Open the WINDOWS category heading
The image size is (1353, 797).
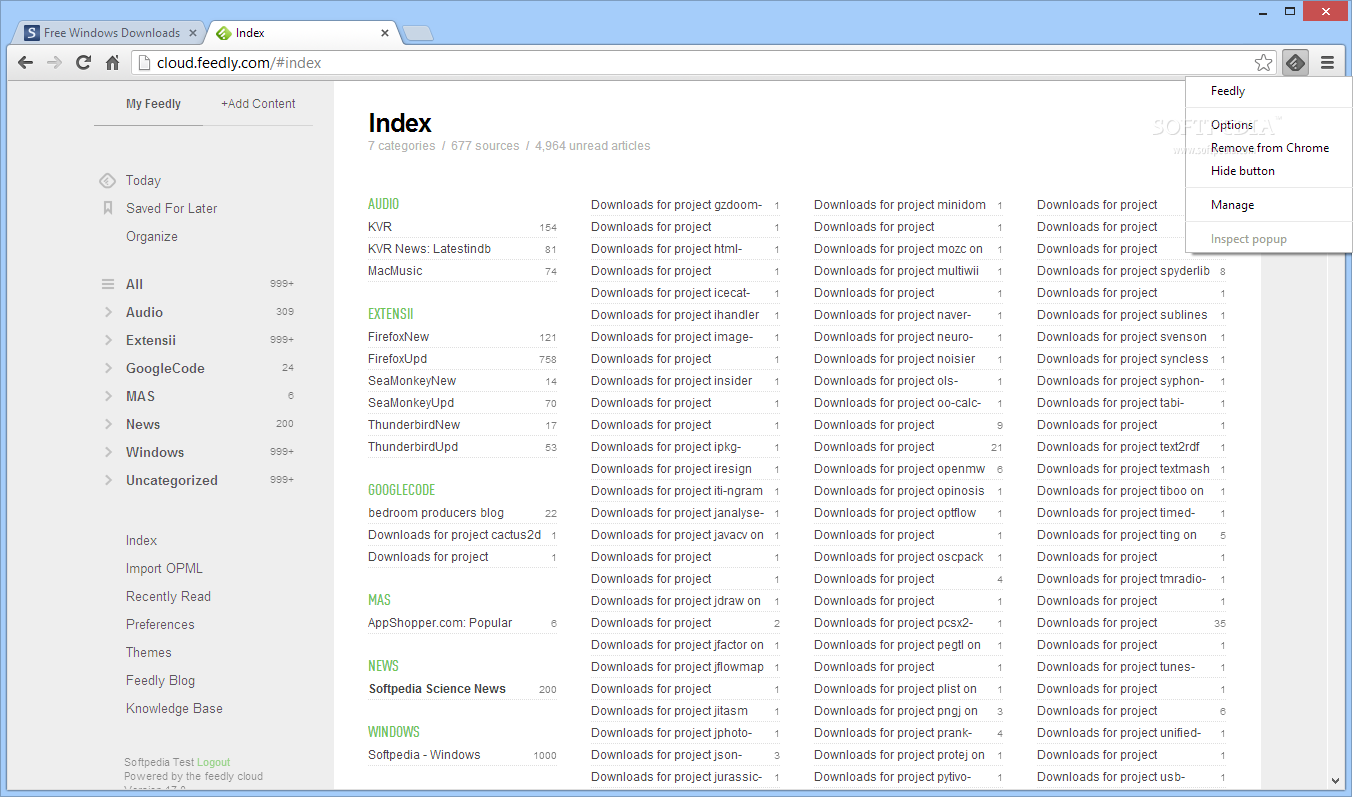[x=393, y=732]
